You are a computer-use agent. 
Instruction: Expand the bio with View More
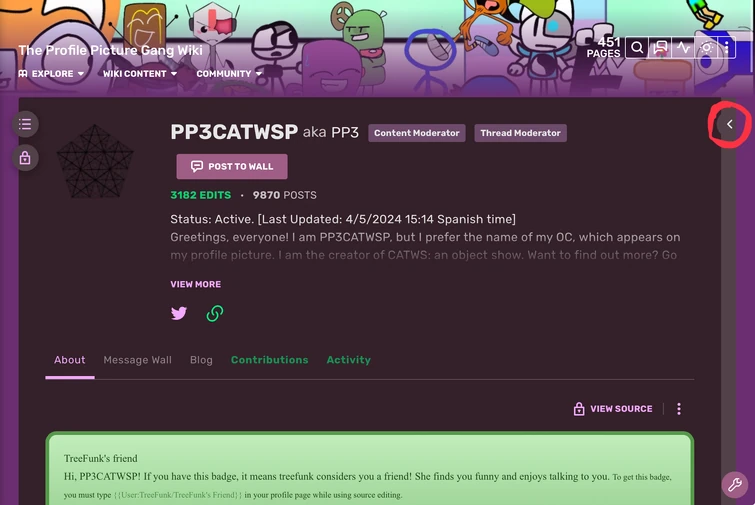click(195, 285)
